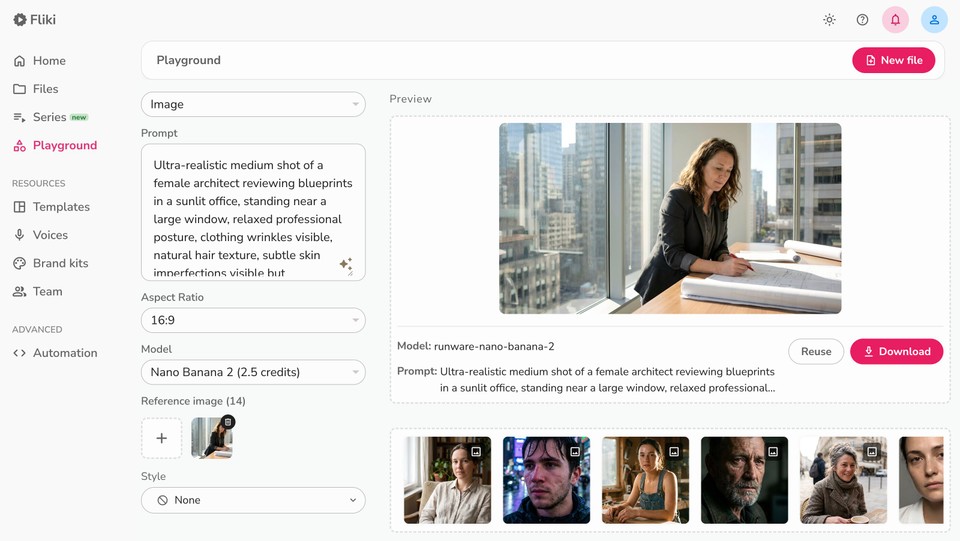This screenshot has height=541, width=960.
Task: Toggle light/dark theme sun icon
Action: (x=829, y=19)
